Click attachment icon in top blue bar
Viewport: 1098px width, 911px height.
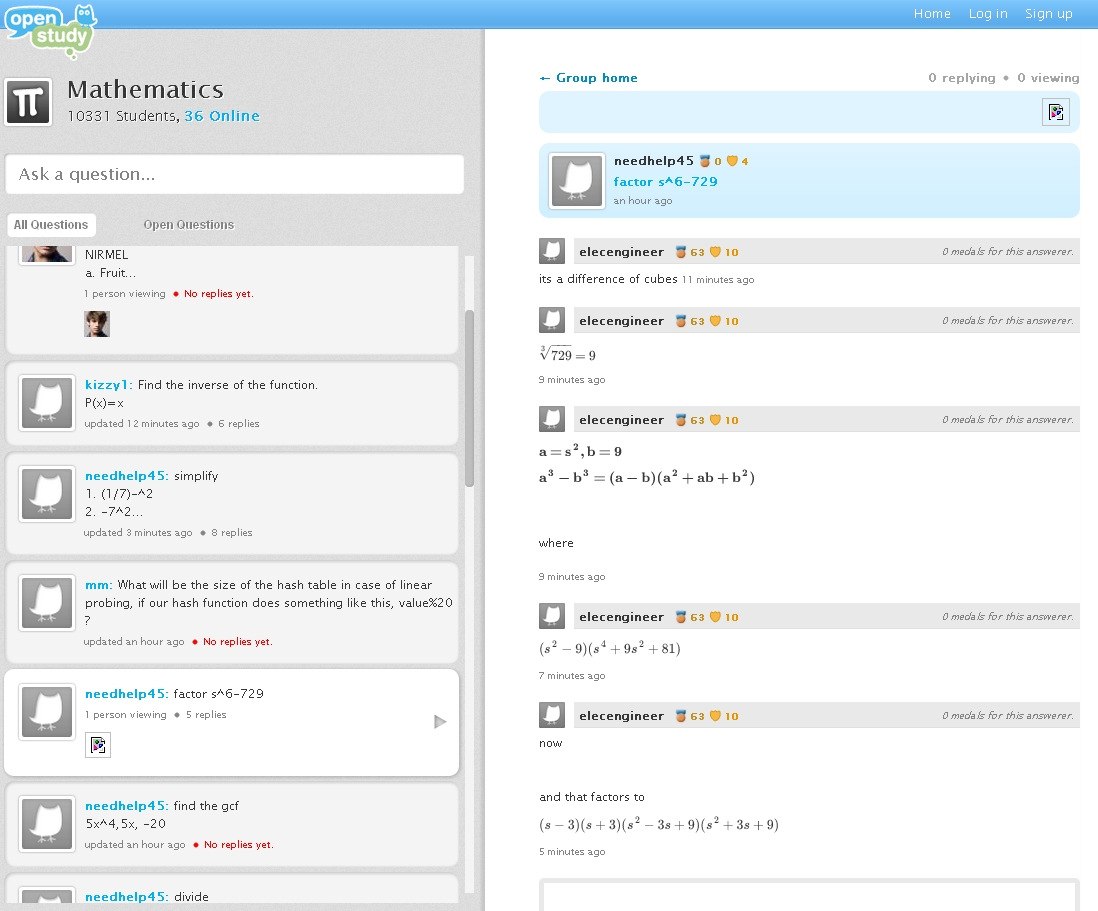(1055, 112)
